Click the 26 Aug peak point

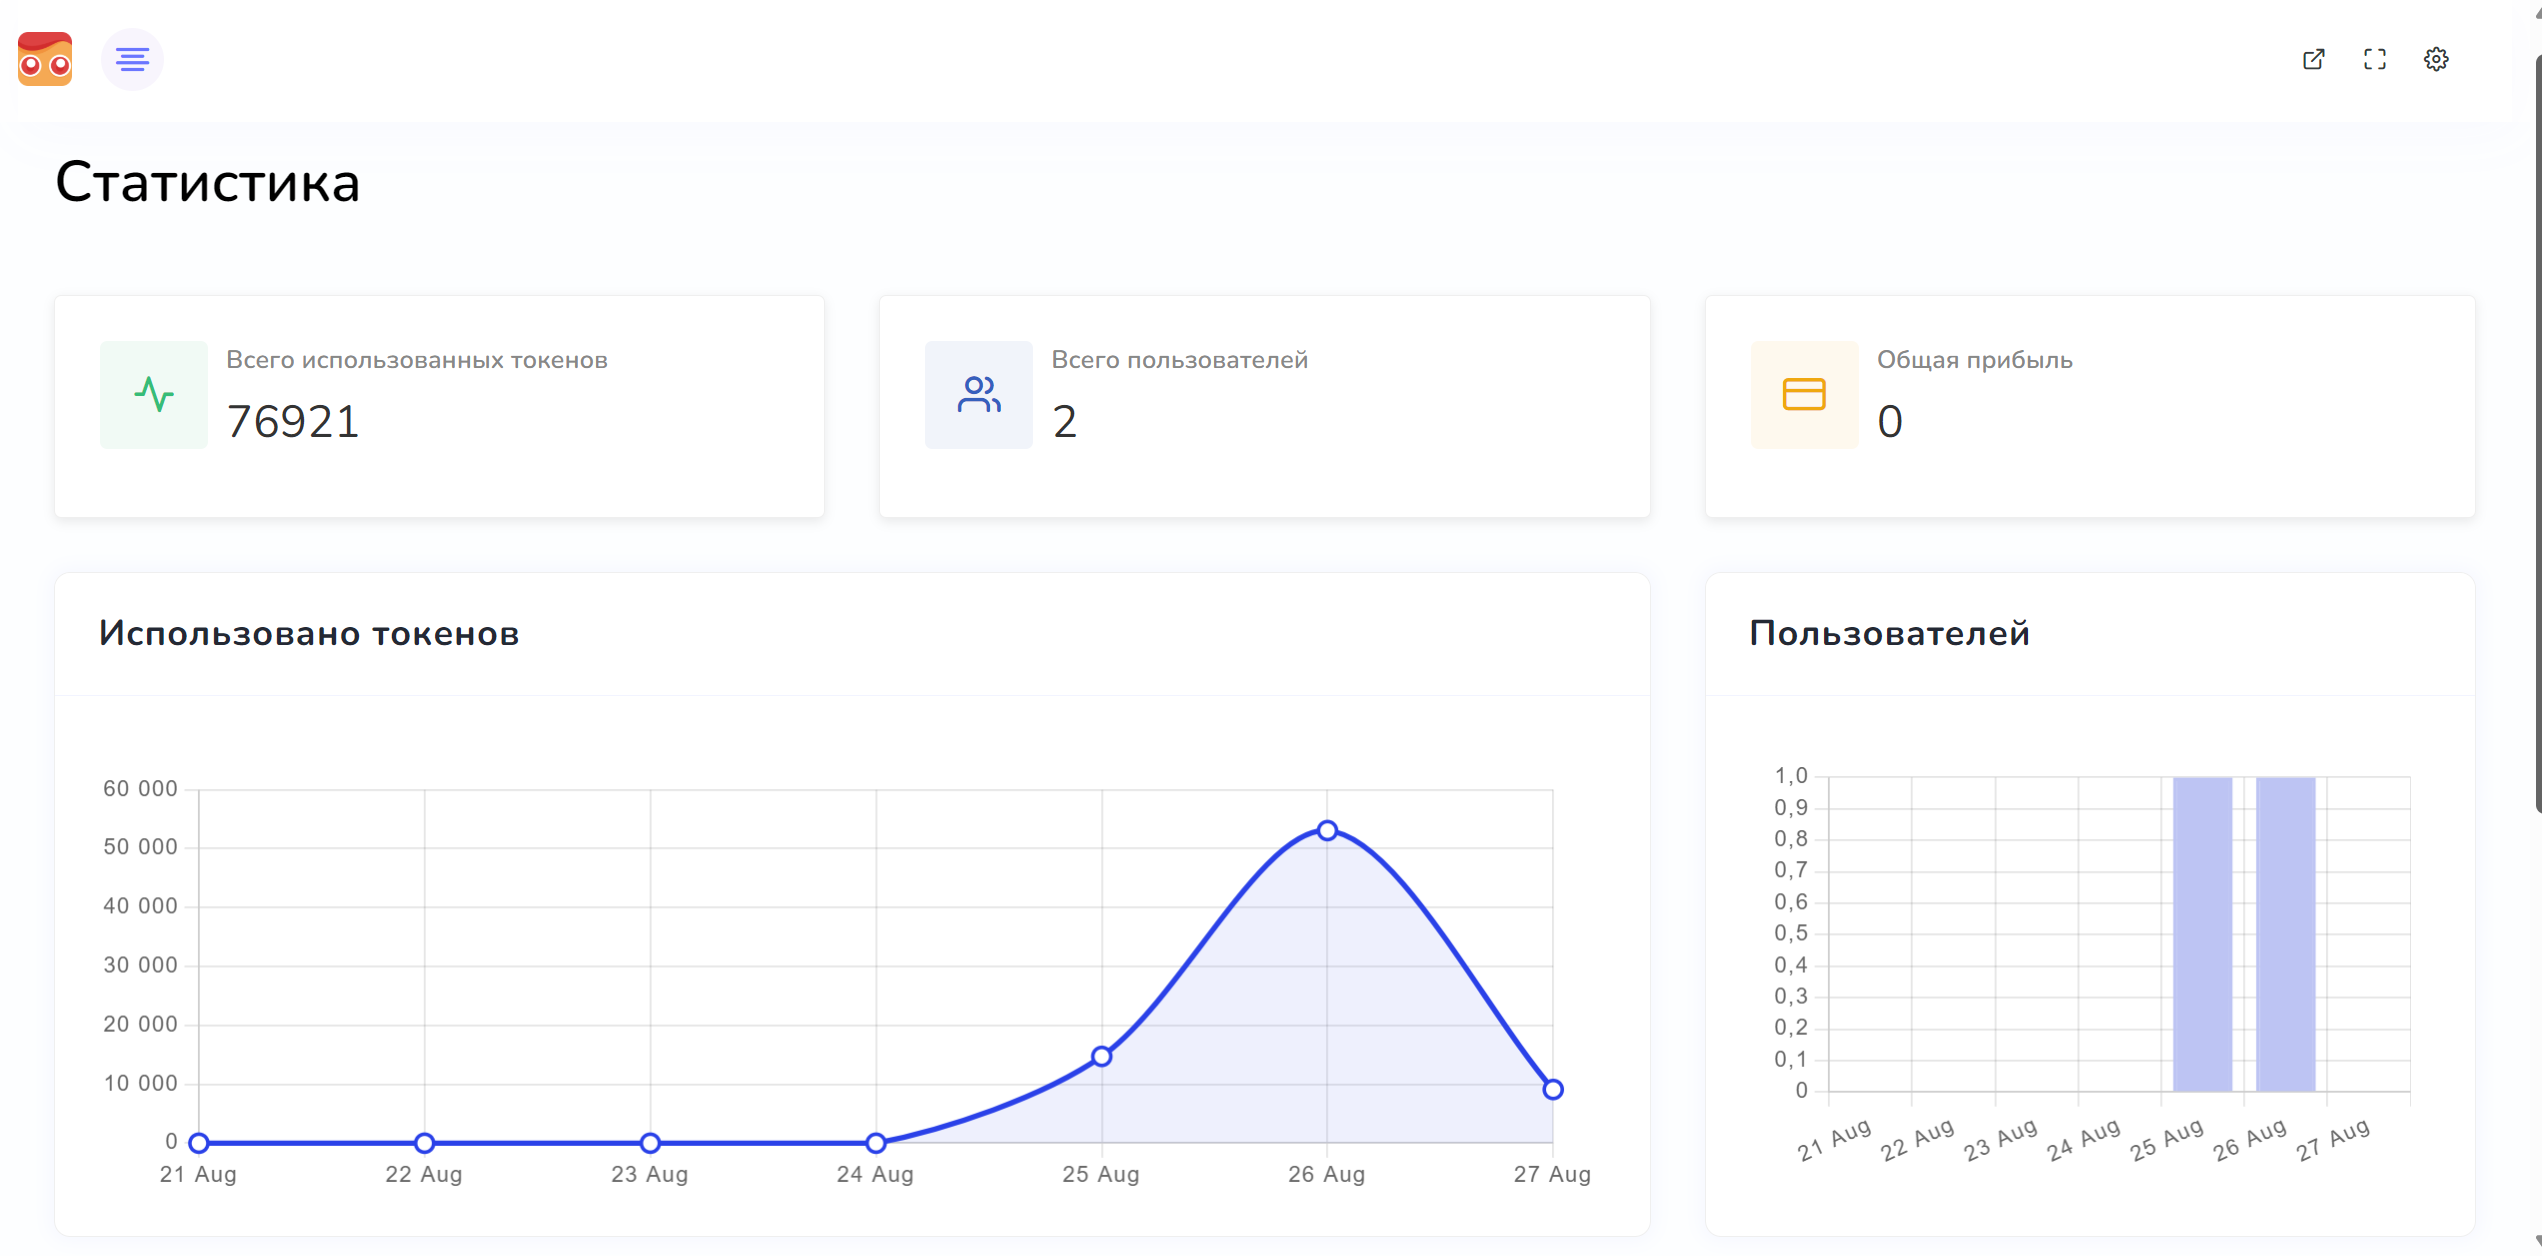click(1327, 830)
